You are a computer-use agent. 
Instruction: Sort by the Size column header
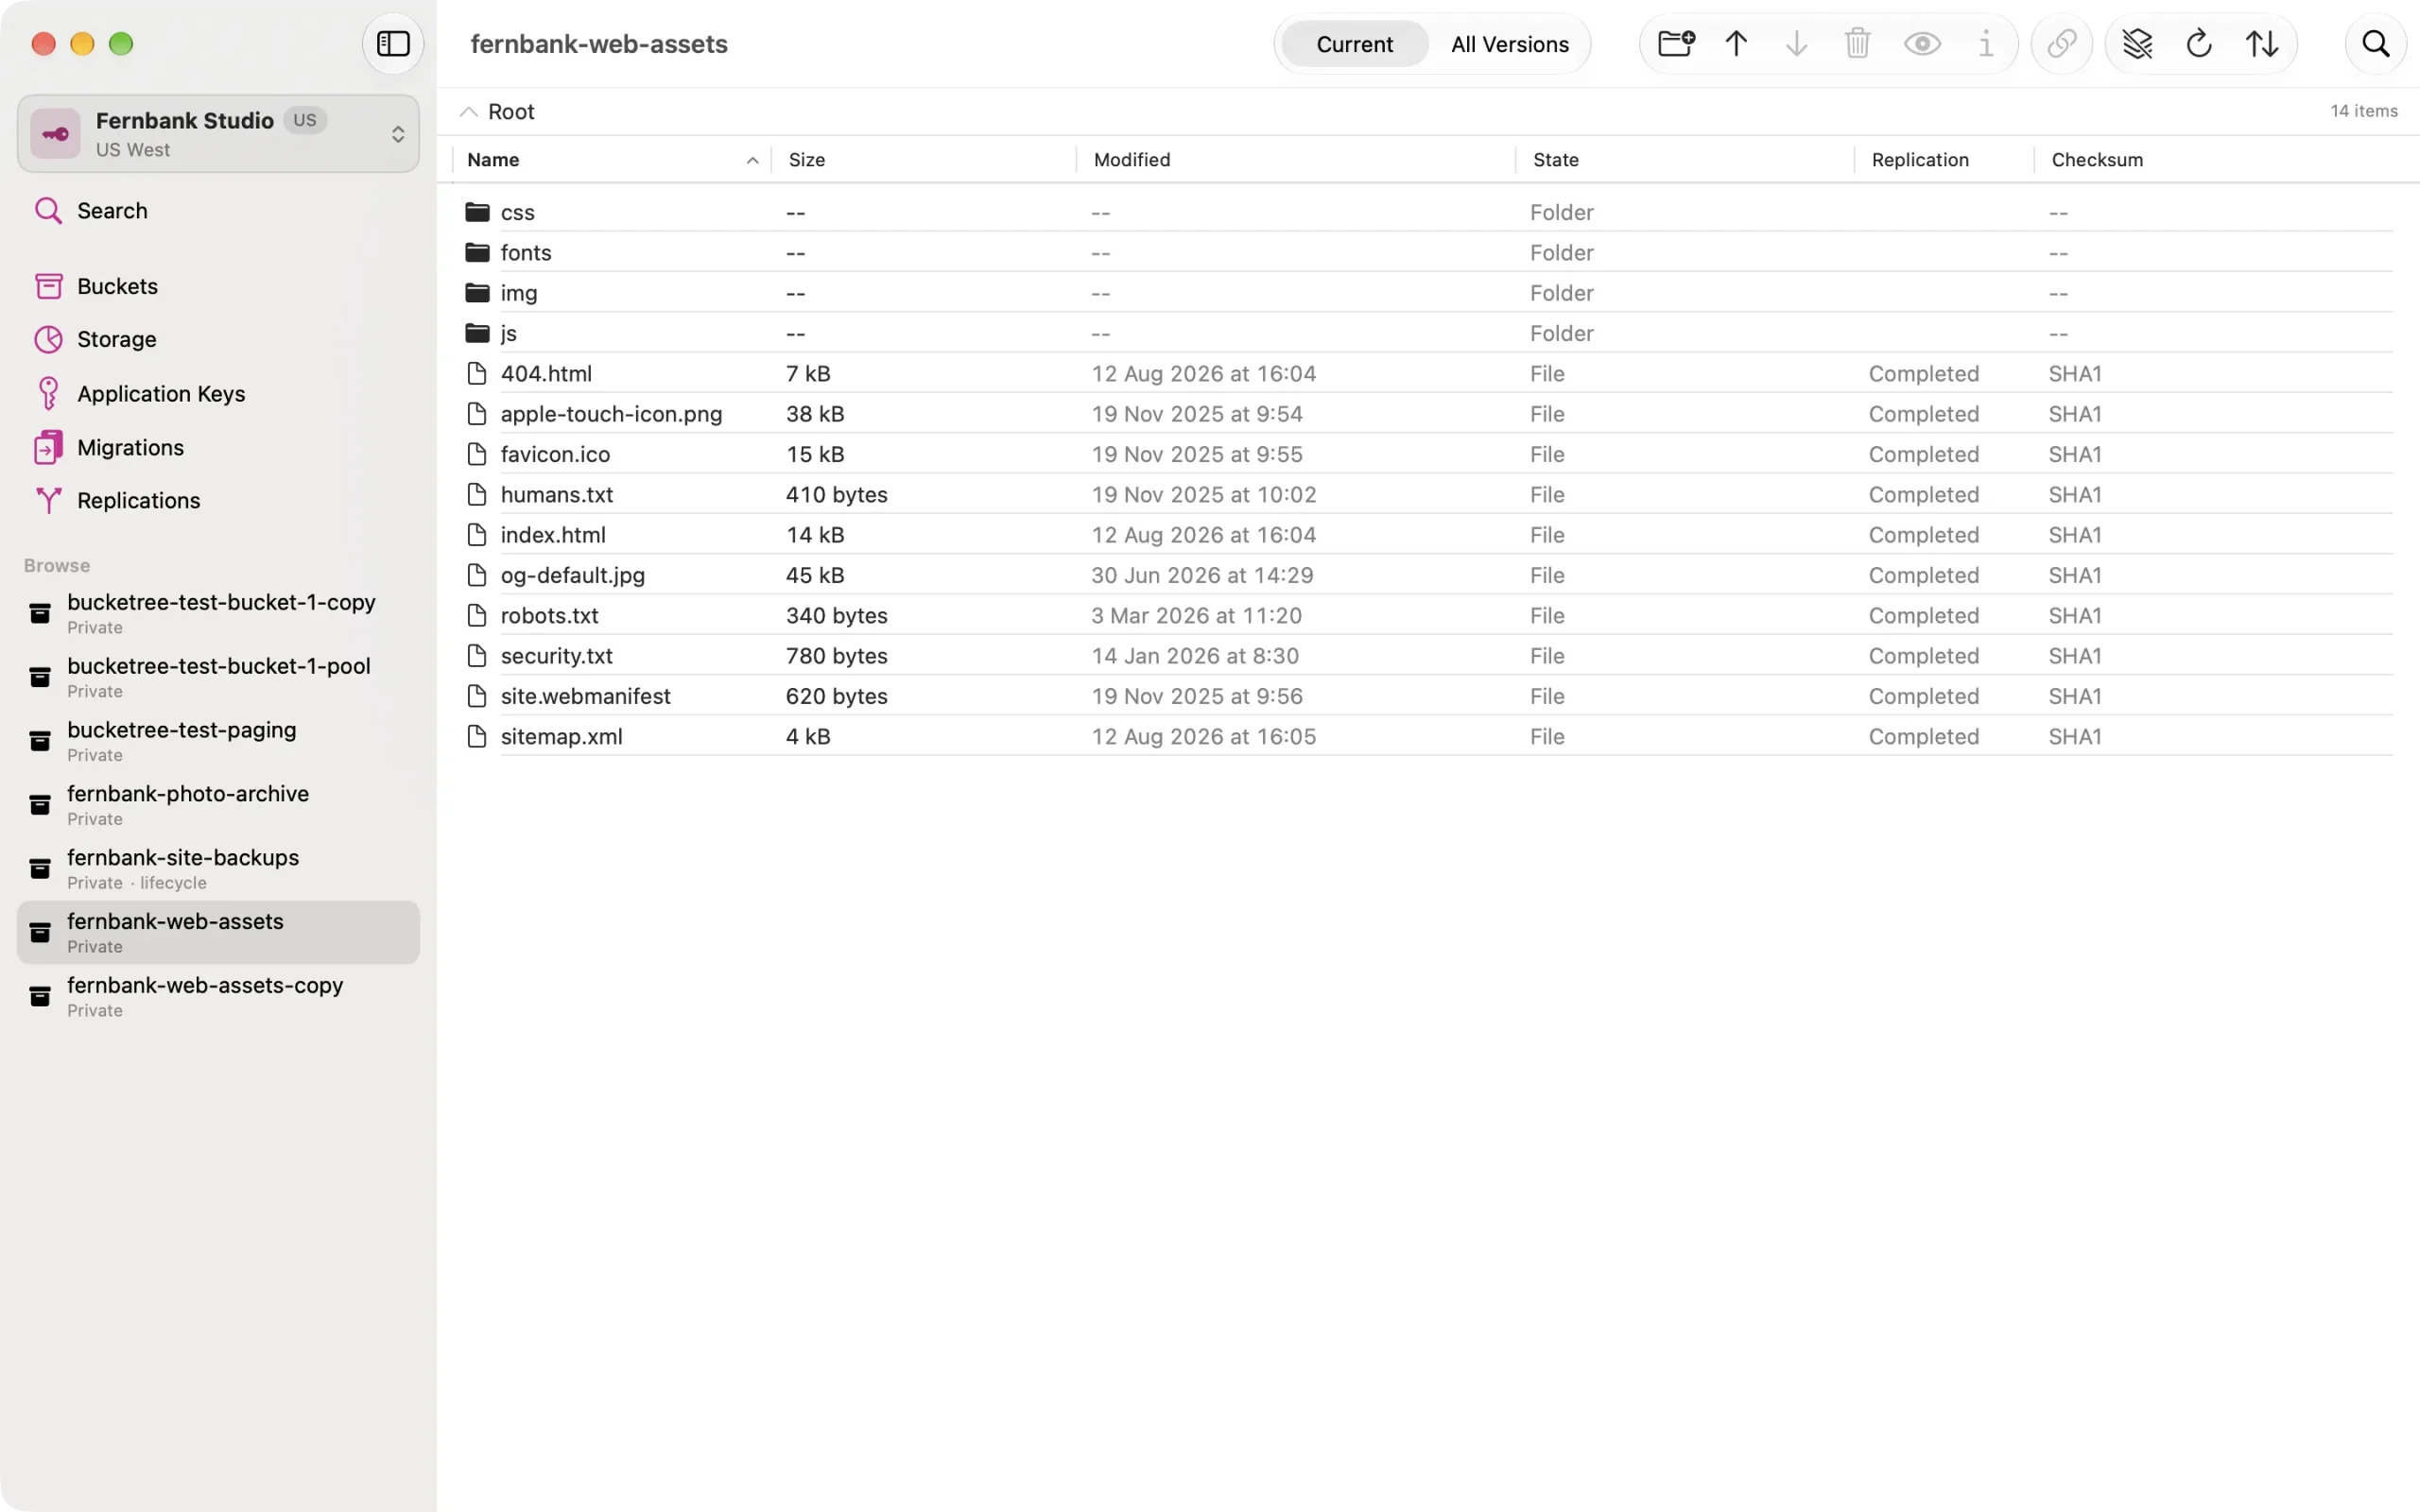tap(924, 160)
